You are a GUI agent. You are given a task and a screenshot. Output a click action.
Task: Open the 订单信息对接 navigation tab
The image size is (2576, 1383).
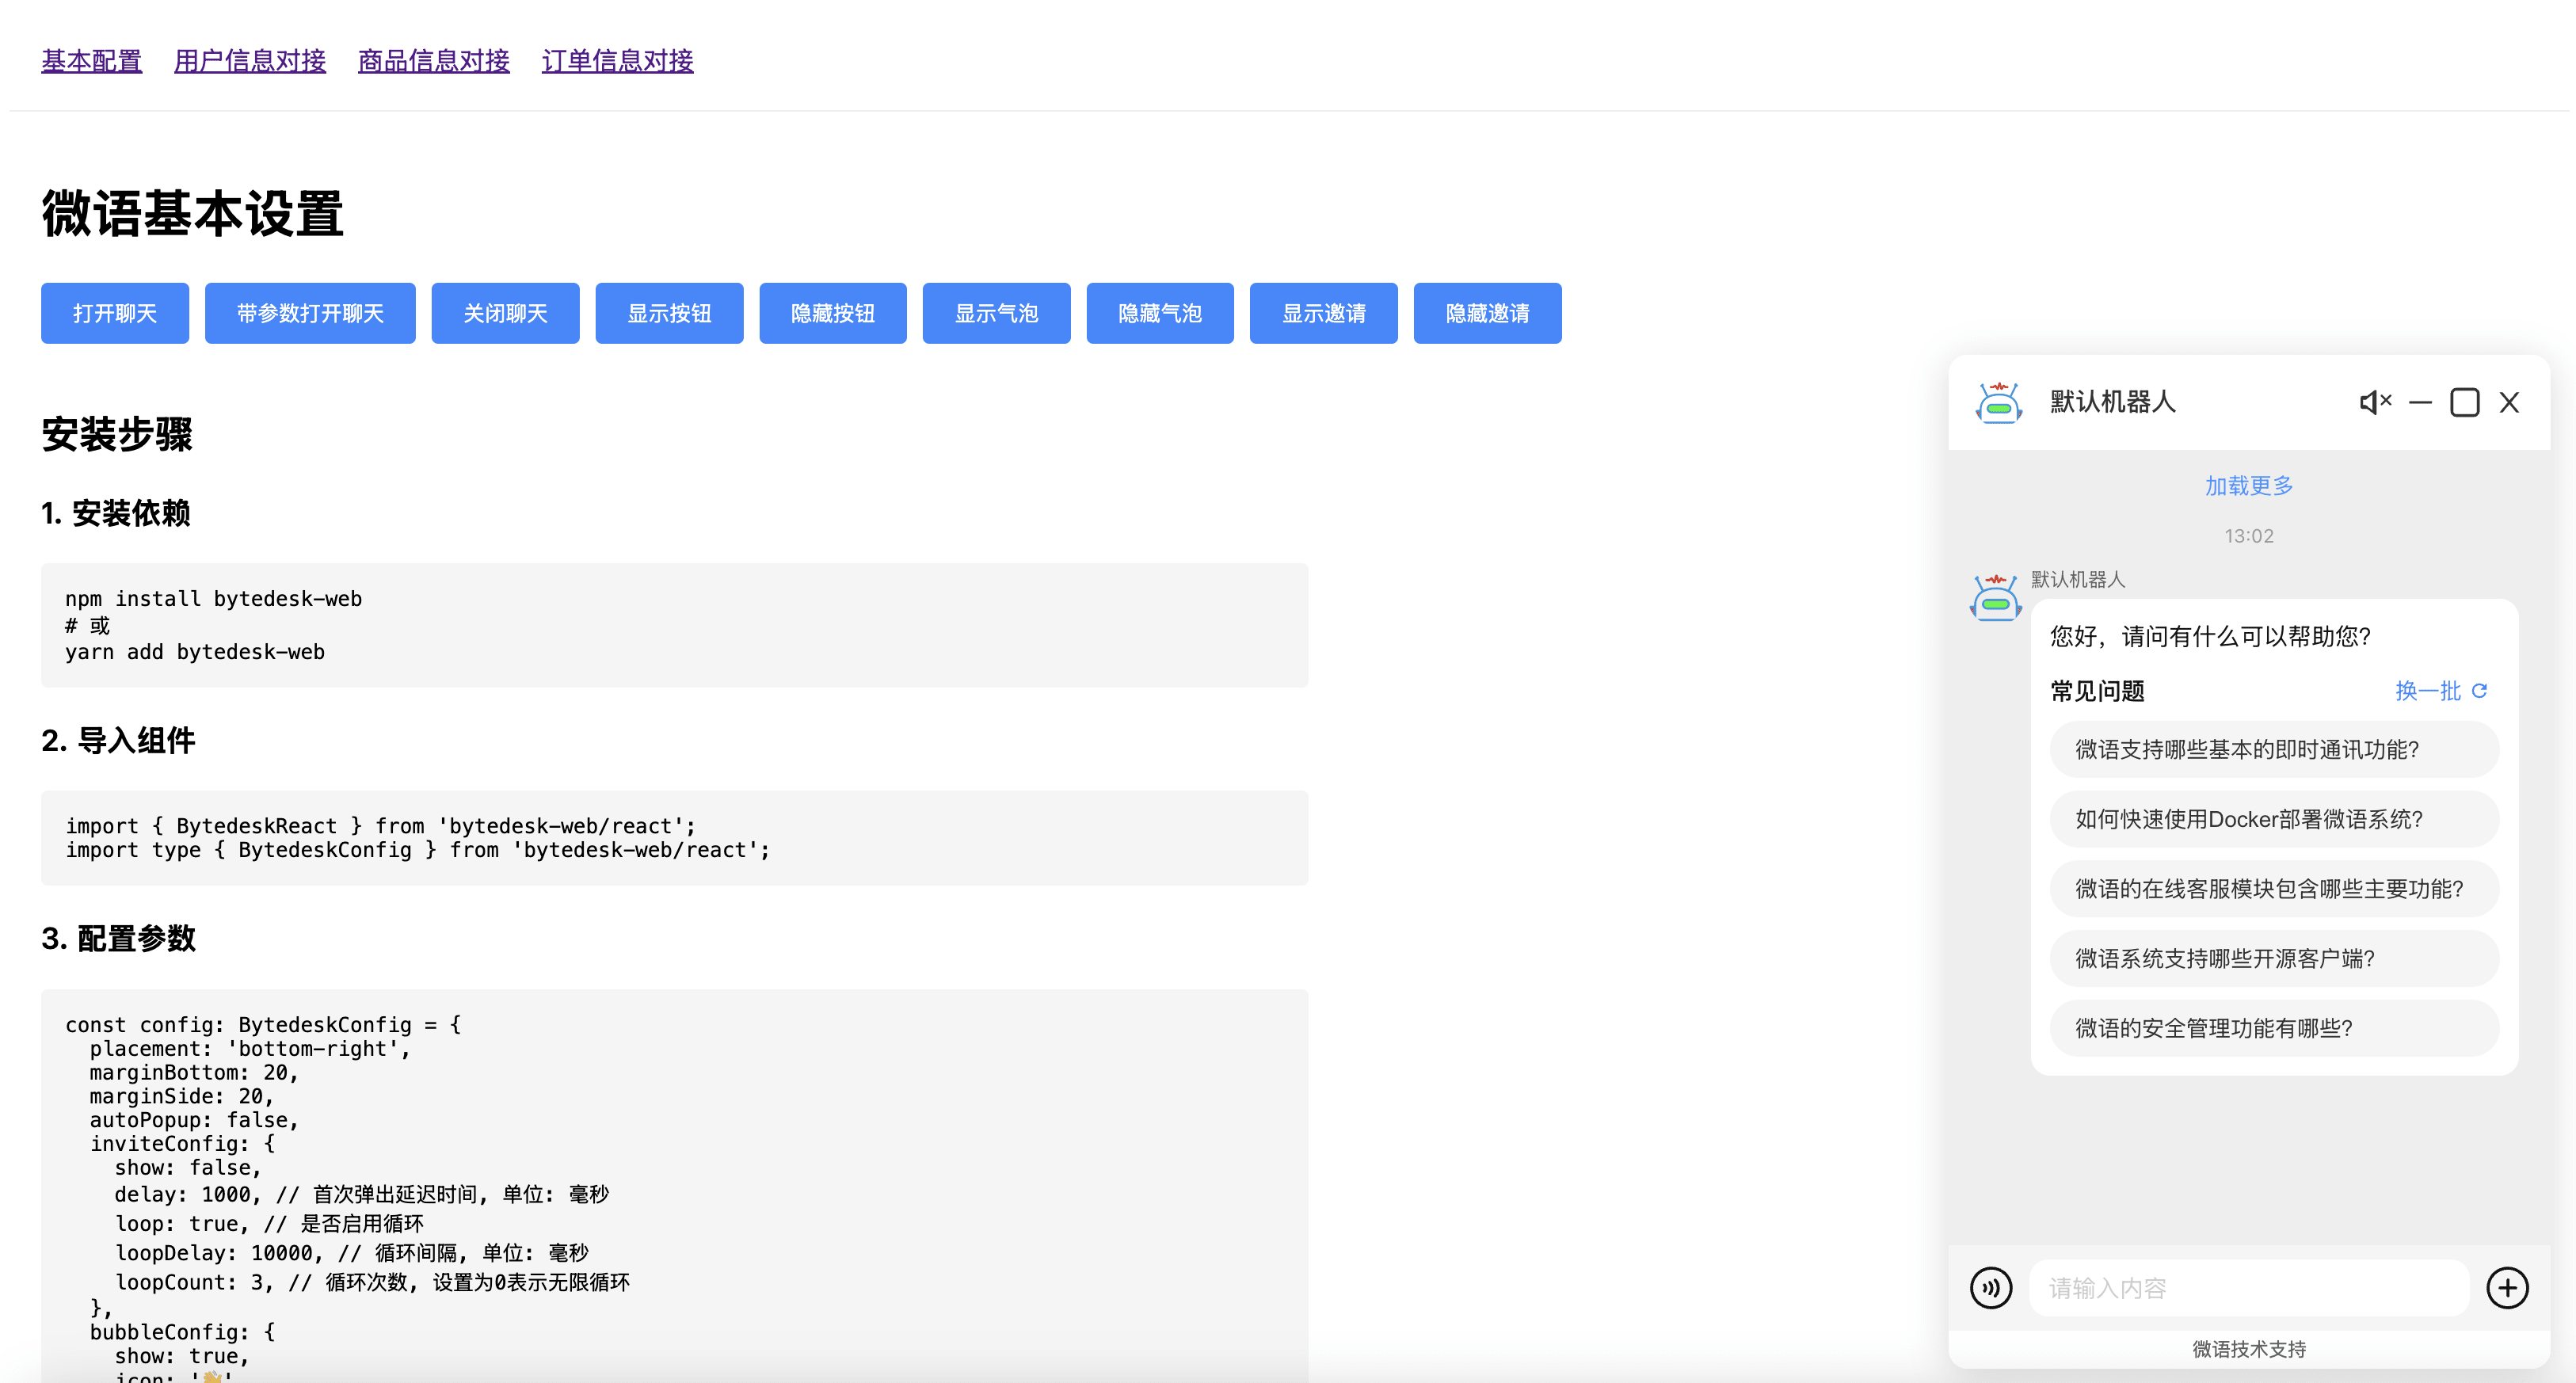click(x=617, y=61)
